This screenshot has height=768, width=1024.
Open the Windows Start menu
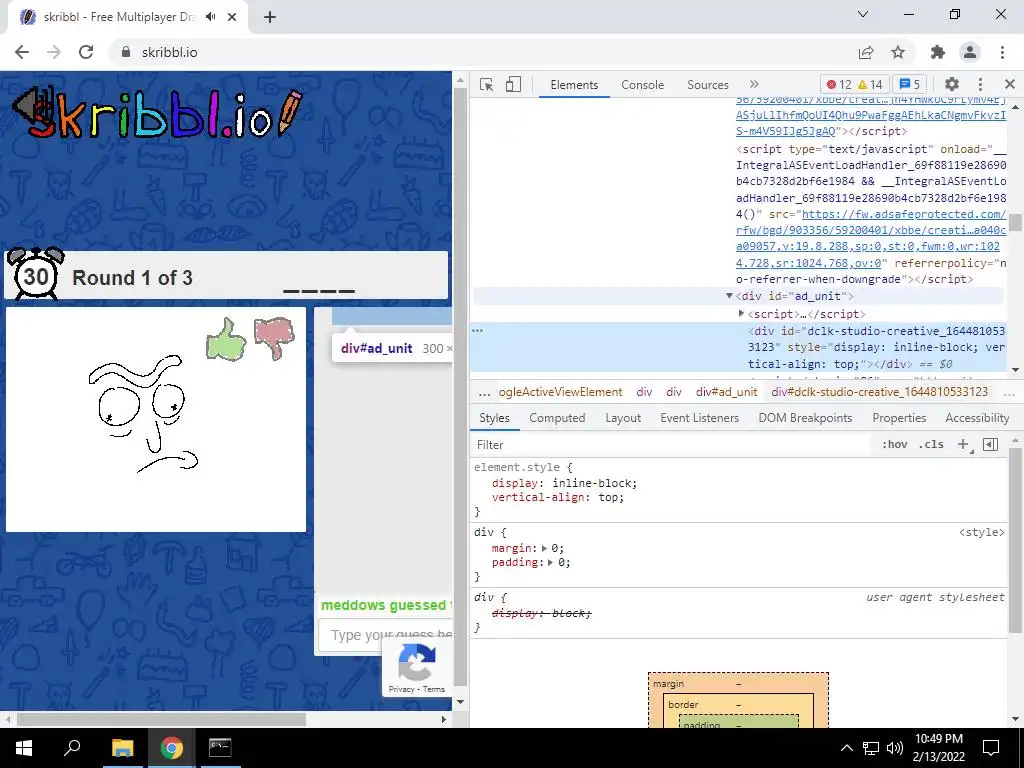tap(24, 748)
